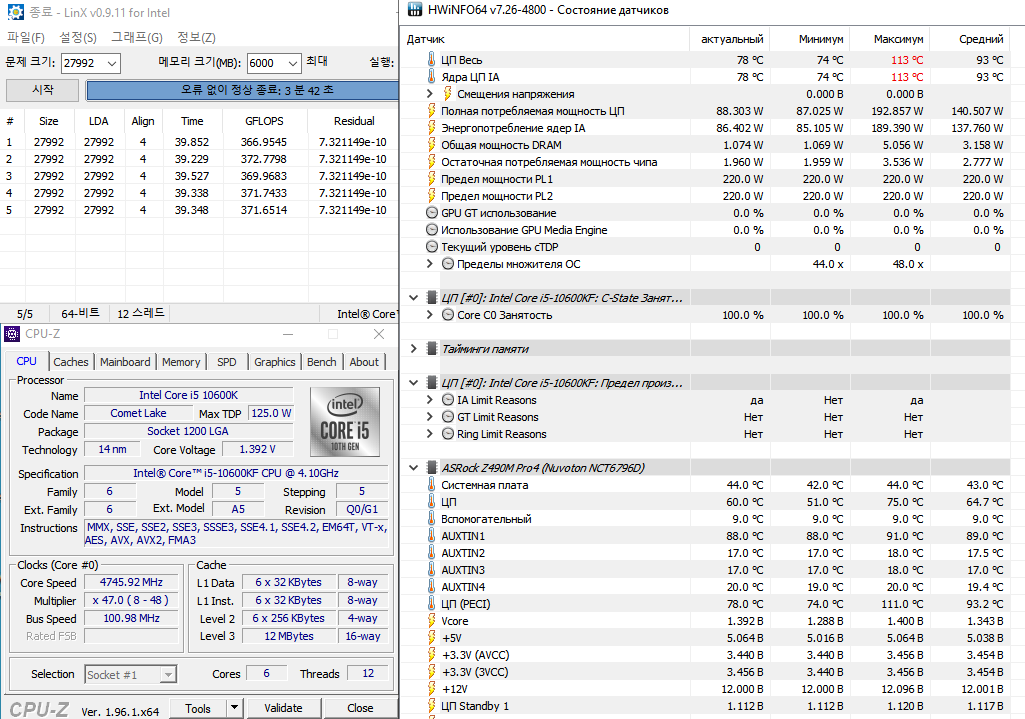Click voltage icon beside +12V
This screenshot has height=719, width=1025.
[x=431, y=688]
